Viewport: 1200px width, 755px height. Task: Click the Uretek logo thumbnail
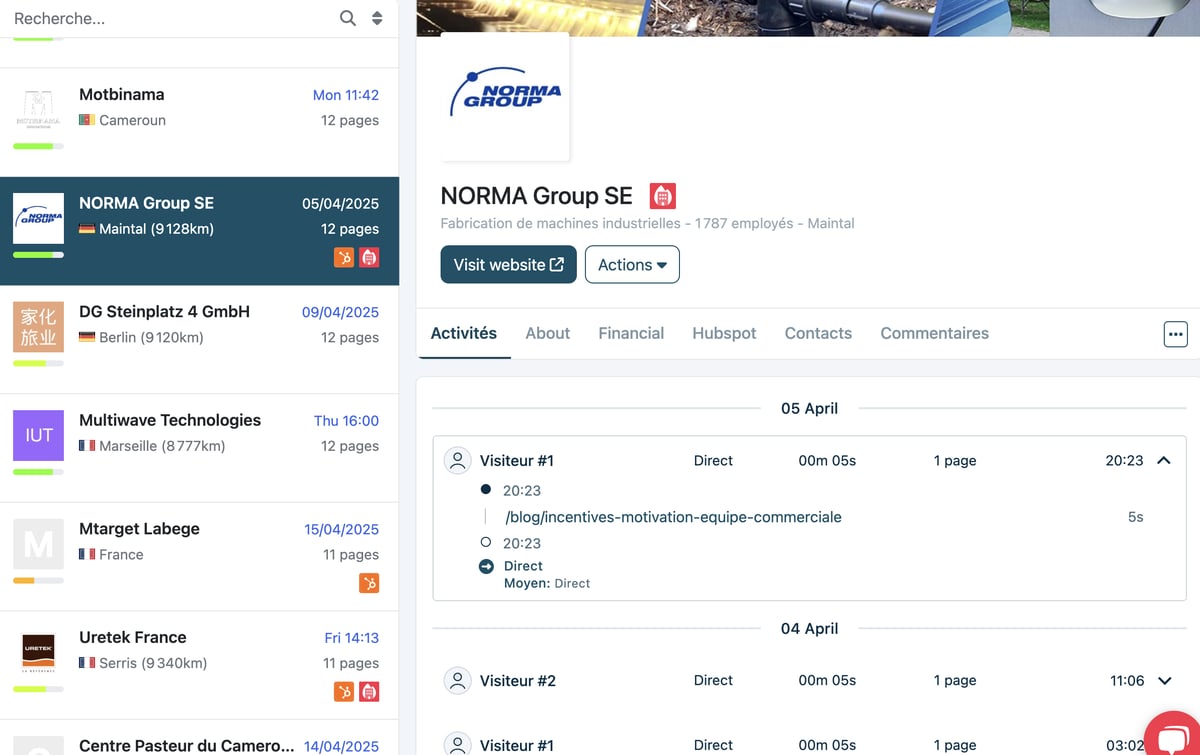click(38, 652)
